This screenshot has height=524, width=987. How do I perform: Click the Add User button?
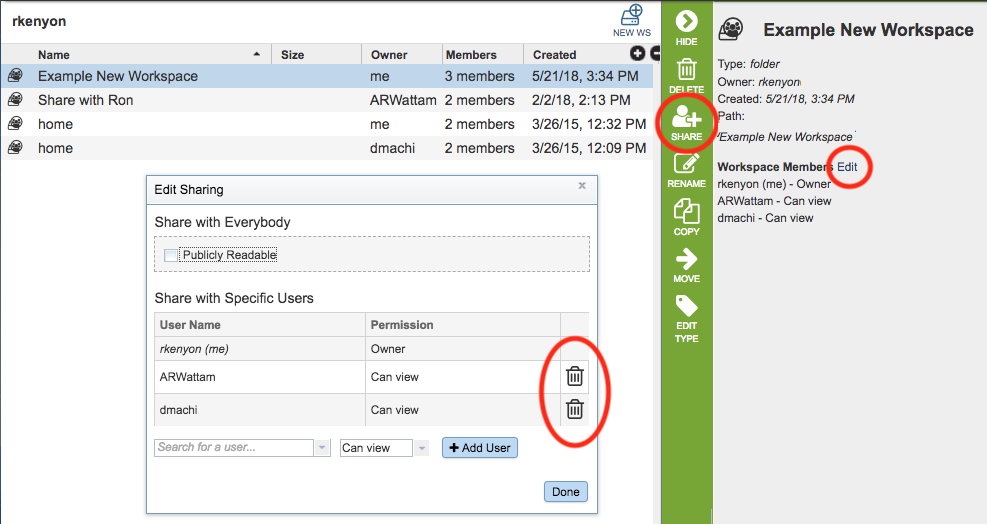pos(480,448)
